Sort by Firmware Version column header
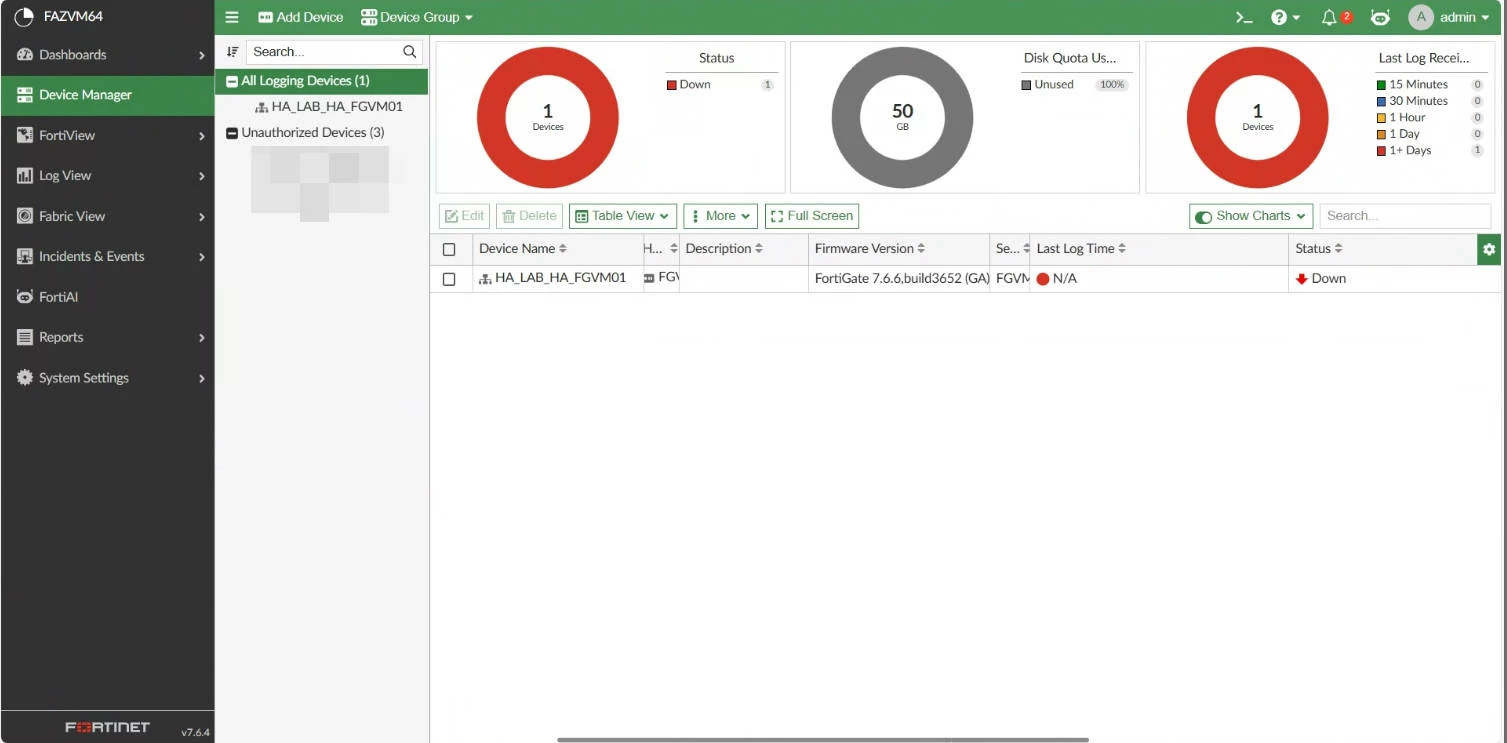The width and height of the screenshot is (1507, 743). point(898,249)
